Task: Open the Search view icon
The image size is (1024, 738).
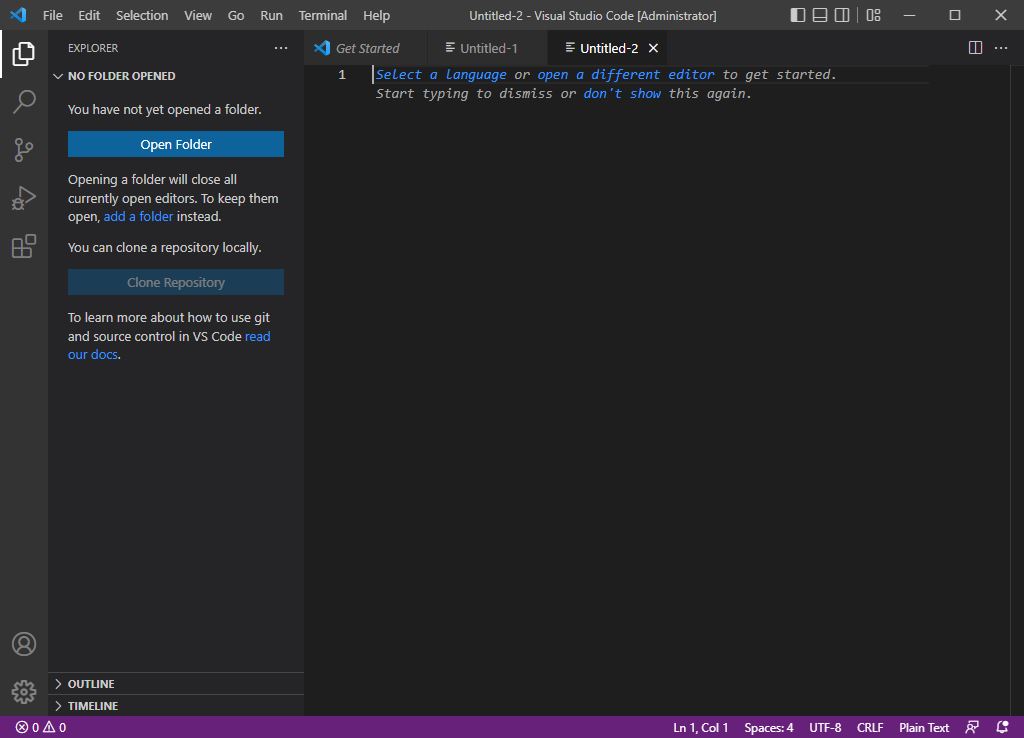Action: (x=24, y=102)
